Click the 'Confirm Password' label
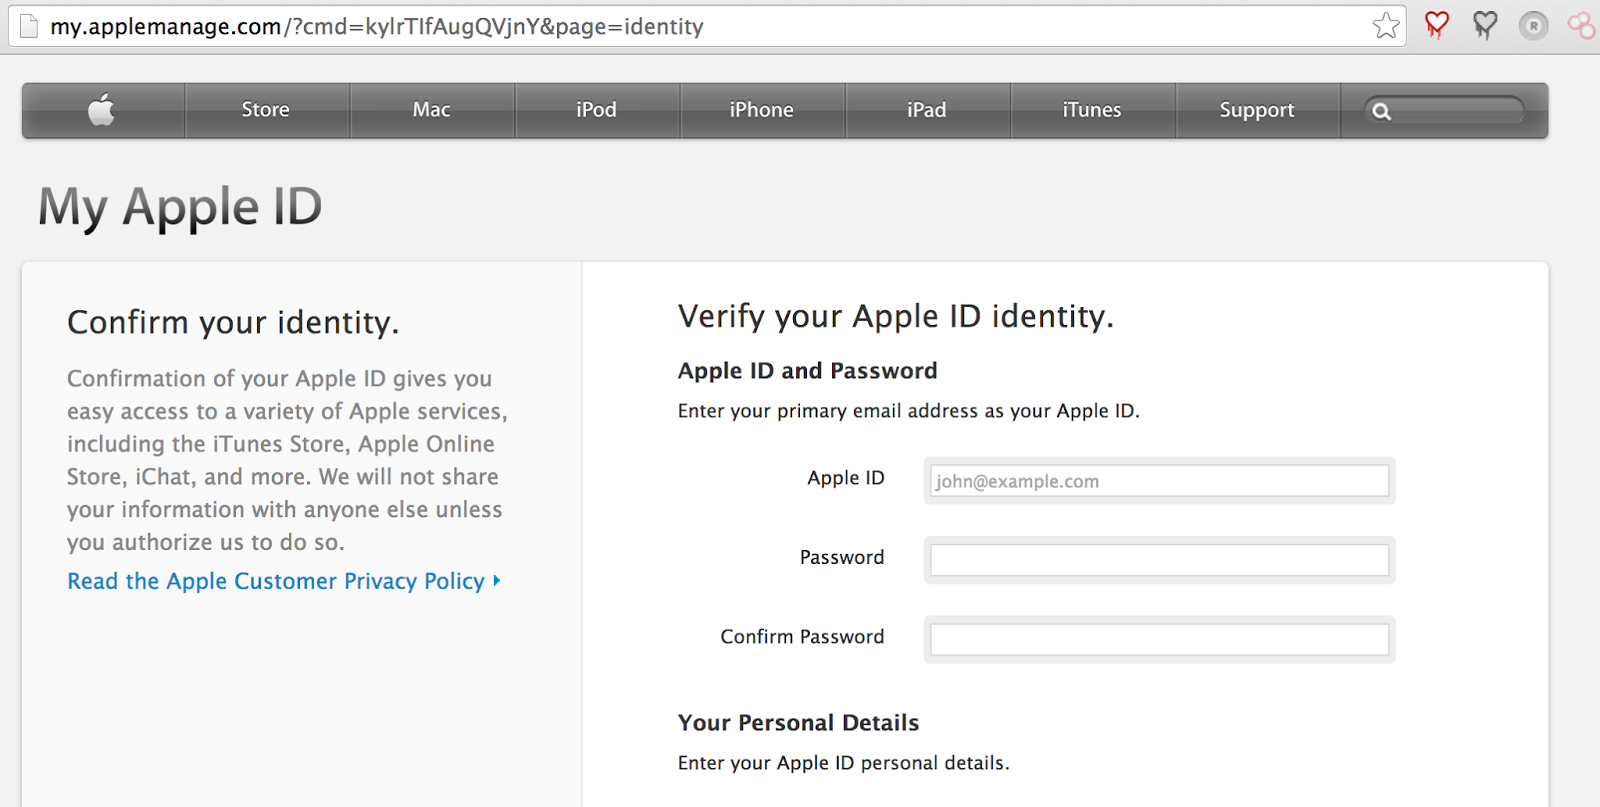Screen dimensions: 1600x807 coord(802,637)
